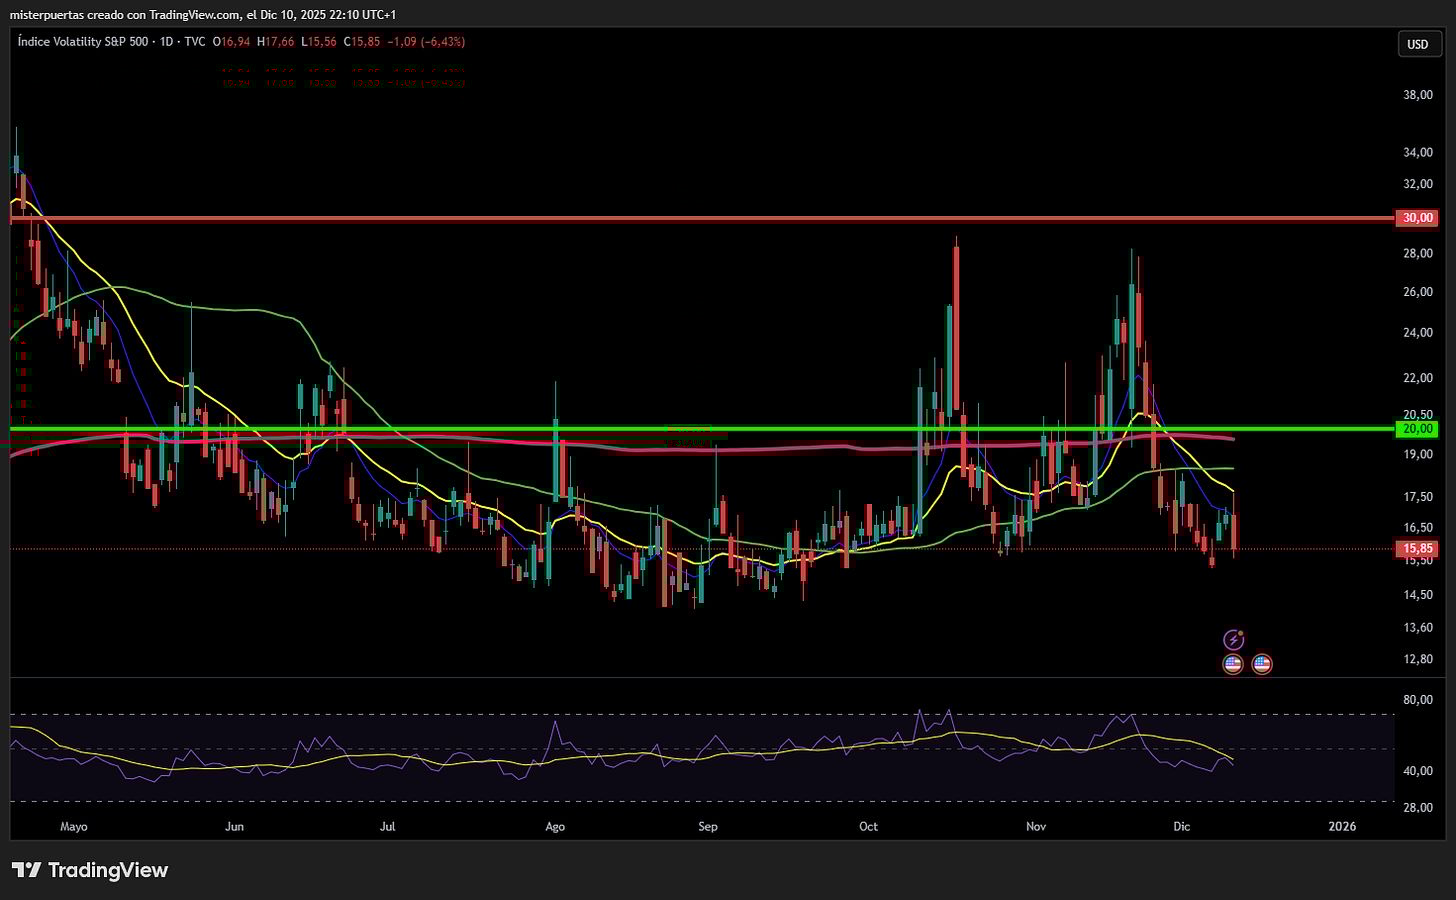Click the Mayo label on time axis
The width and height of the screenshot is (1456, 900).
(x=74, y=827)
